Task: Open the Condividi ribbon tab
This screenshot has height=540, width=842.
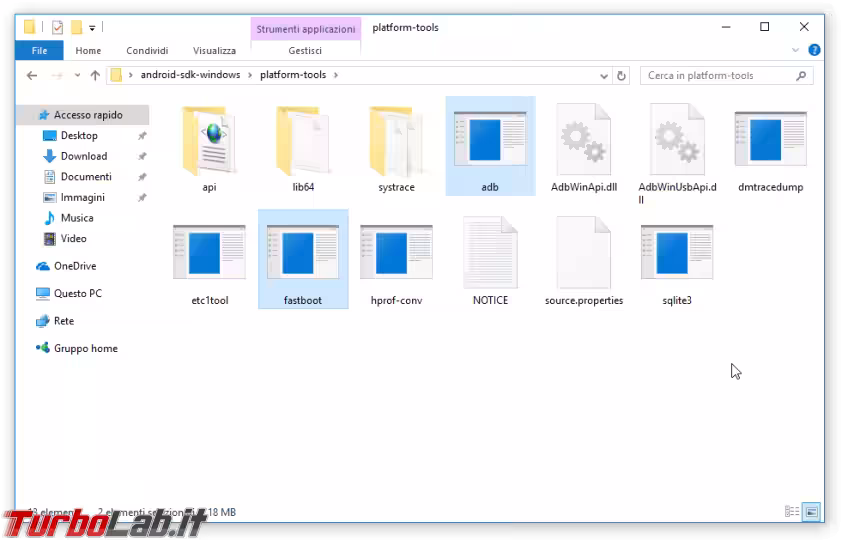Action: [x=147, y=50]
